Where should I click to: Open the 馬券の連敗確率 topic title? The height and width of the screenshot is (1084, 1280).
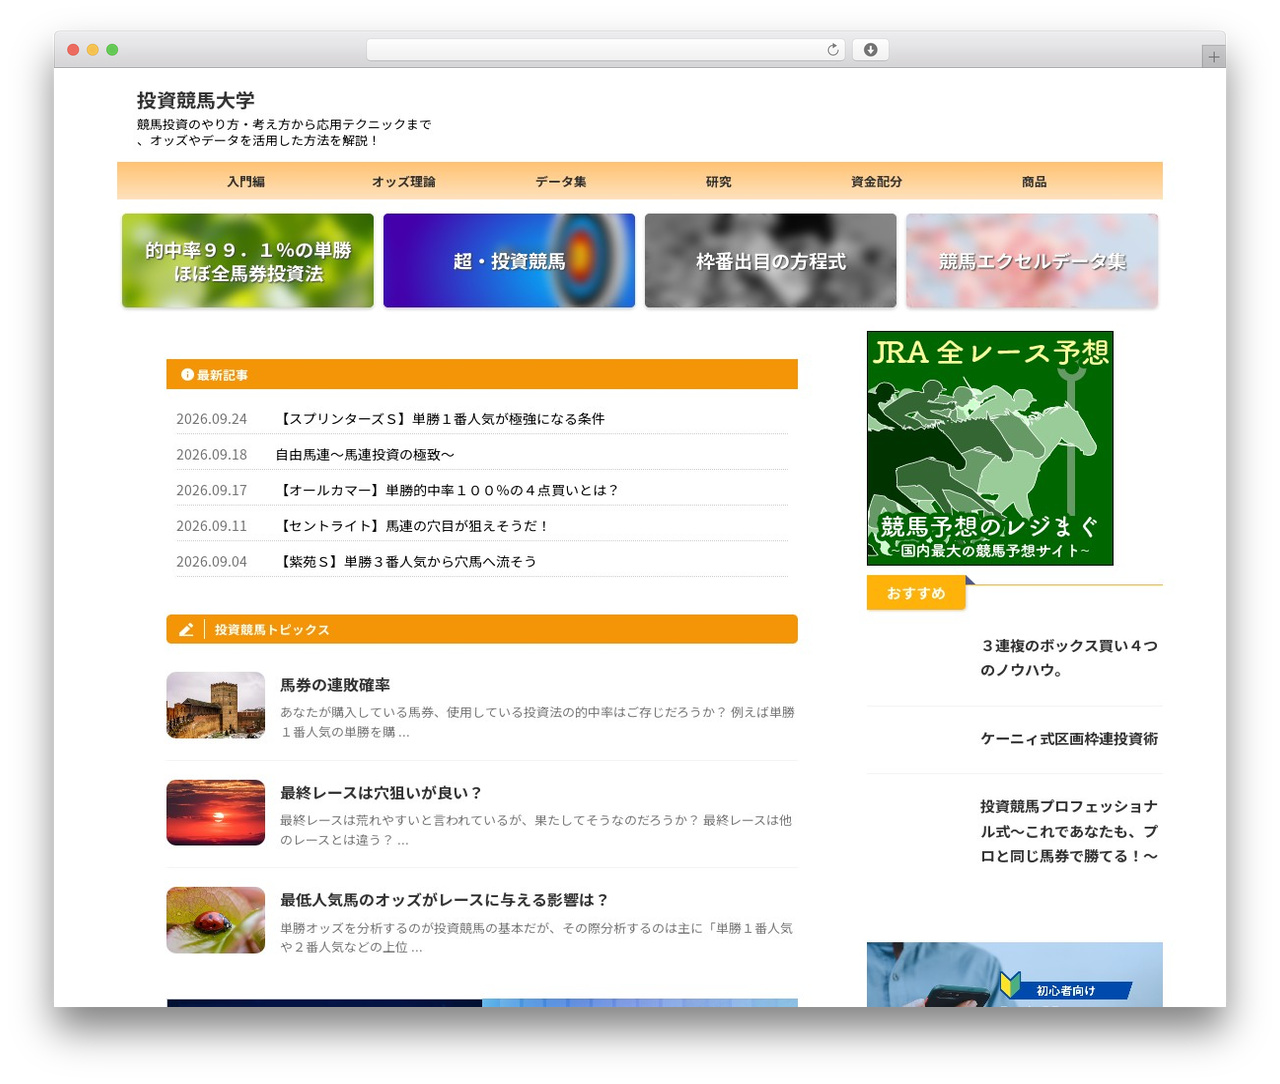click(335, 685)
